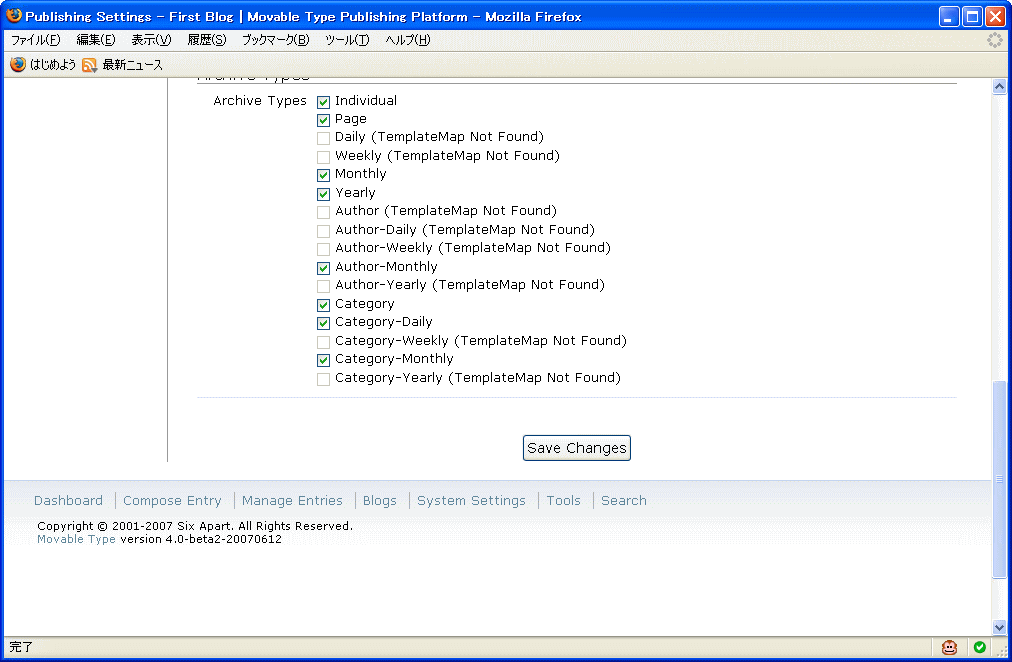Toggle the Author-Yearly checkbox
This screenshot has width=1012, height=662.
click(x=323, y=286)
